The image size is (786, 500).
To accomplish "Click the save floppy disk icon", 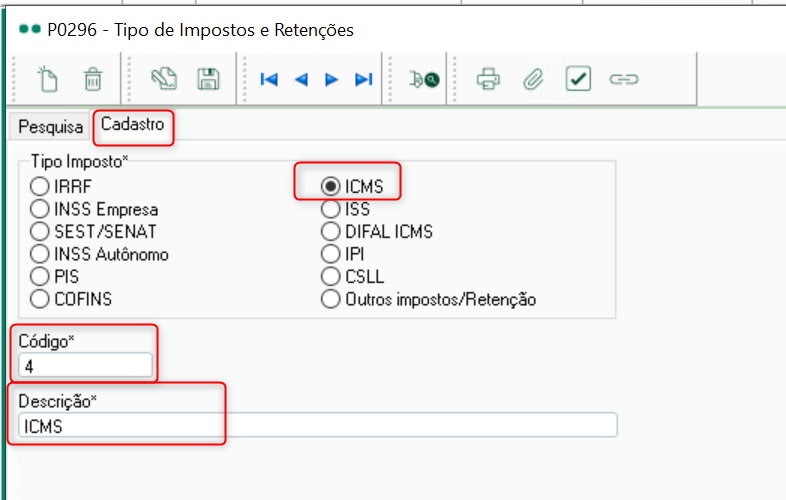I will [x=209, y=79].
